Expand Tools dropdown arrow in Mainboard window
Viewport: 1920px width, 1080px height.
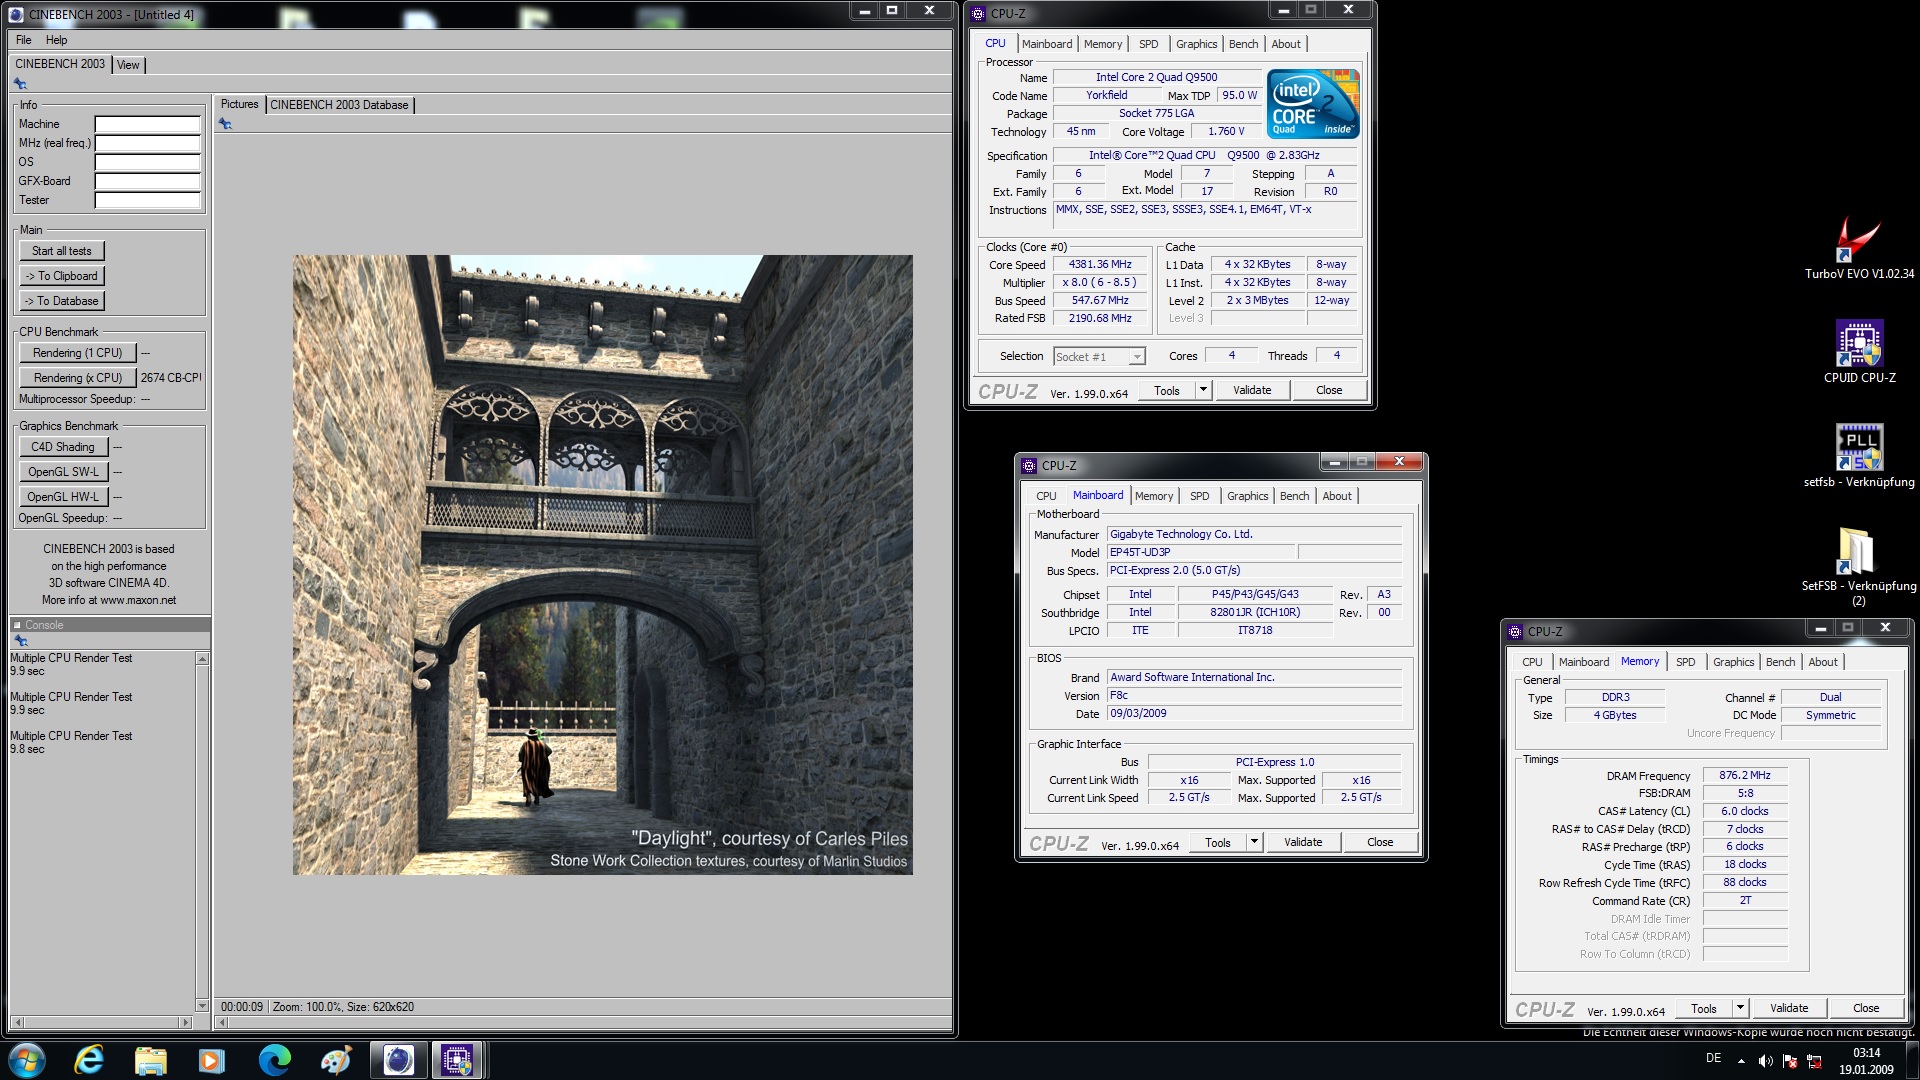[1254, 842]
